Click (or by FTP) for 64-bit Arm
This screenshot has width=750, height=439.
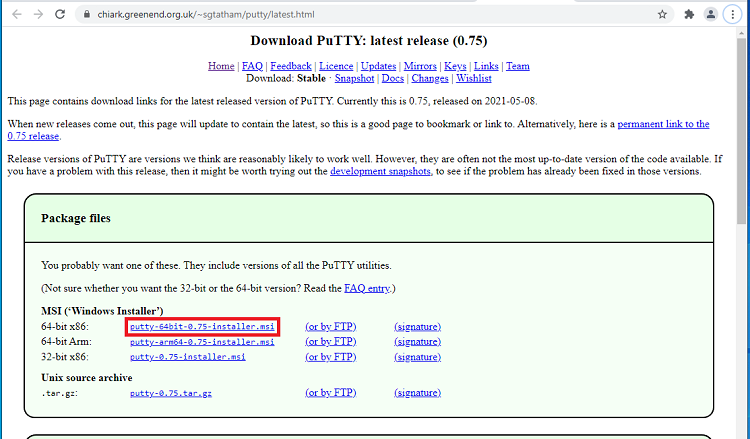[x=331, y=342]
